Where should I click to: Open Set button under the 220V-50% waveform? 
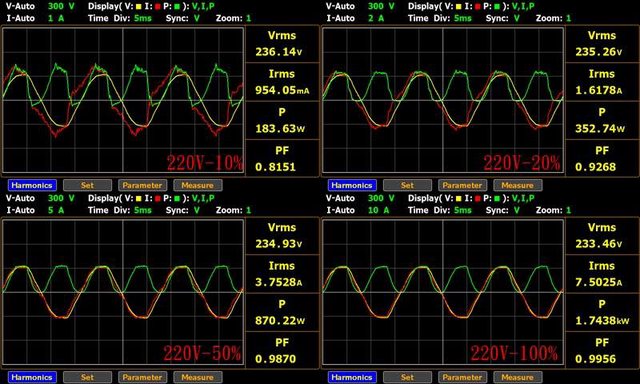[x=87, y=377]
